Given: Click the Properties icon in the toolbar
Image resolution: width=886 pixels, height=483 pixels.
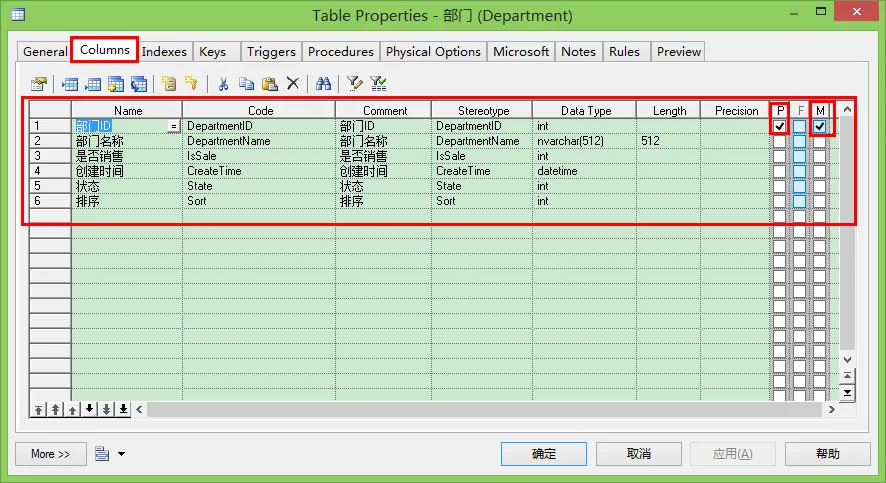Looking at the screenshot, I should click(39, 84).
